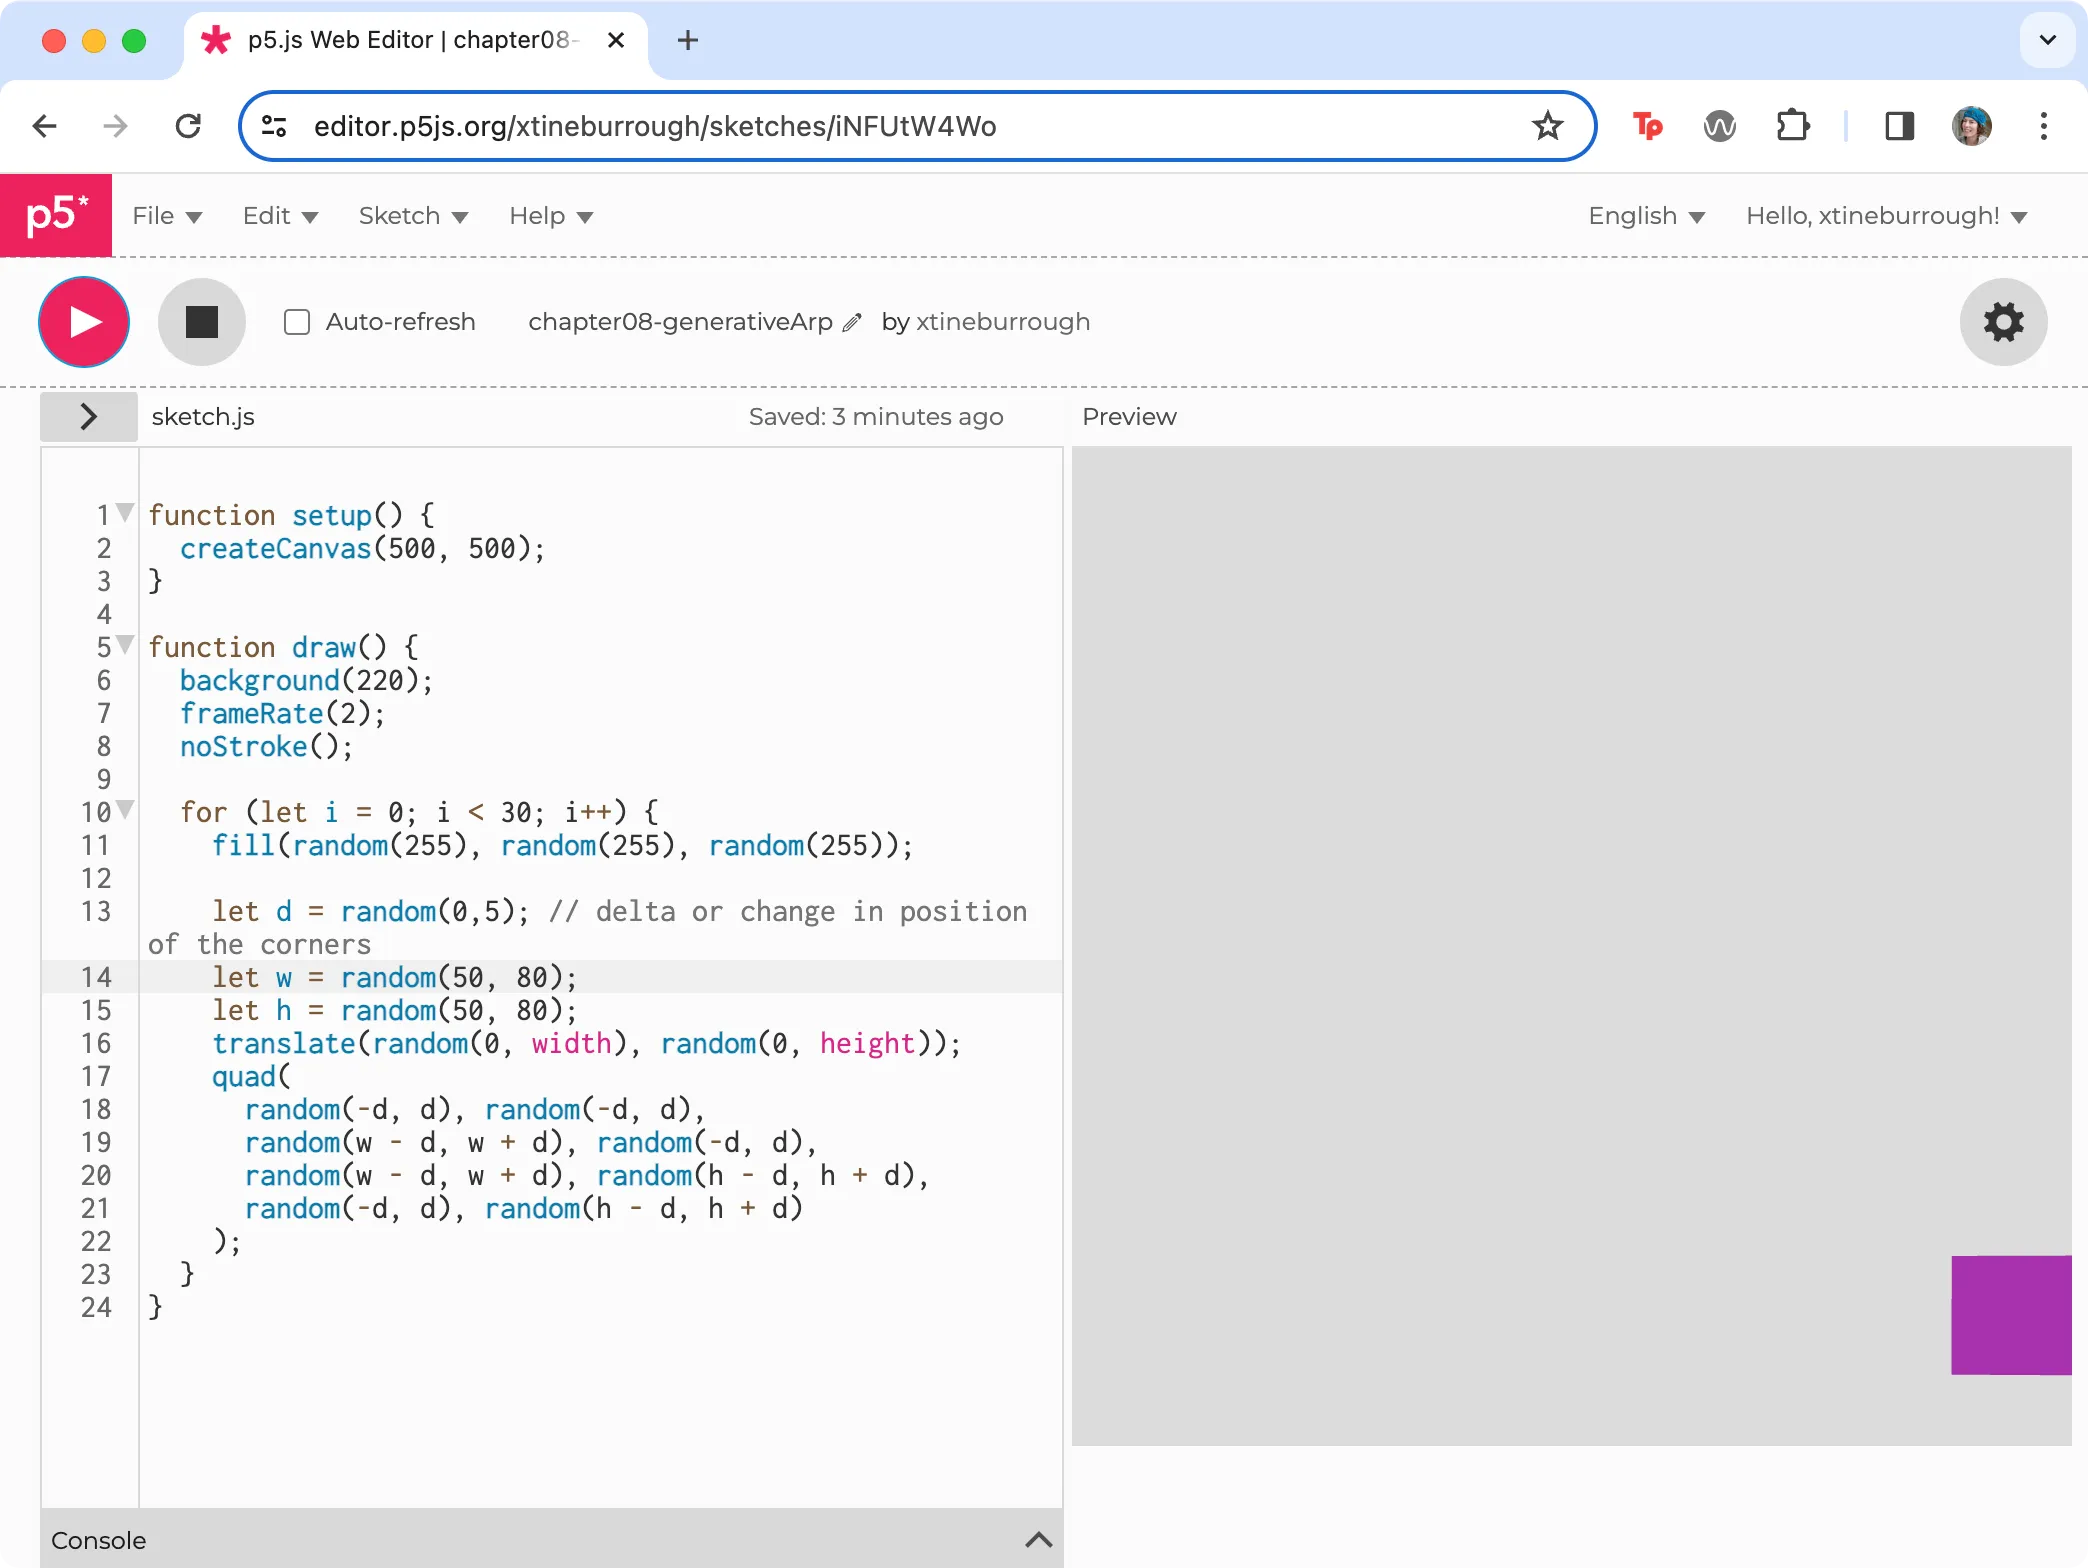This screenshot has height=1568, width=2088.
Task: Expand the file sidebar chevron
Action: click(x=88, y=416)
